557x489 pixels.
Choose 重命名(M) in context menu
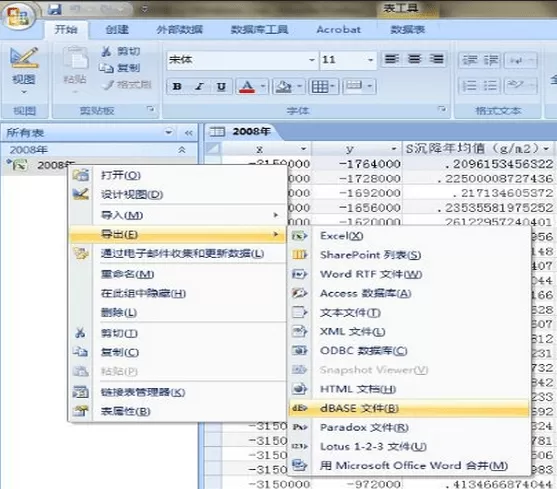tap(177, 274)
